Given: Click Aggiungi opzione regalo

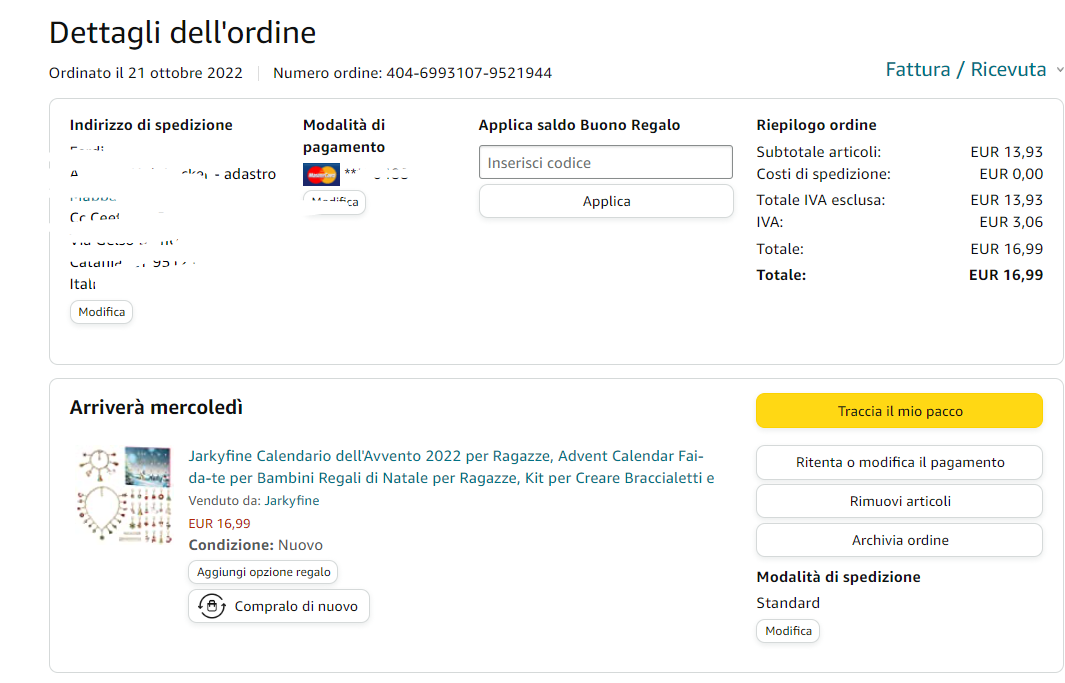Looking at the screenshot, I should tap(263, 572).
